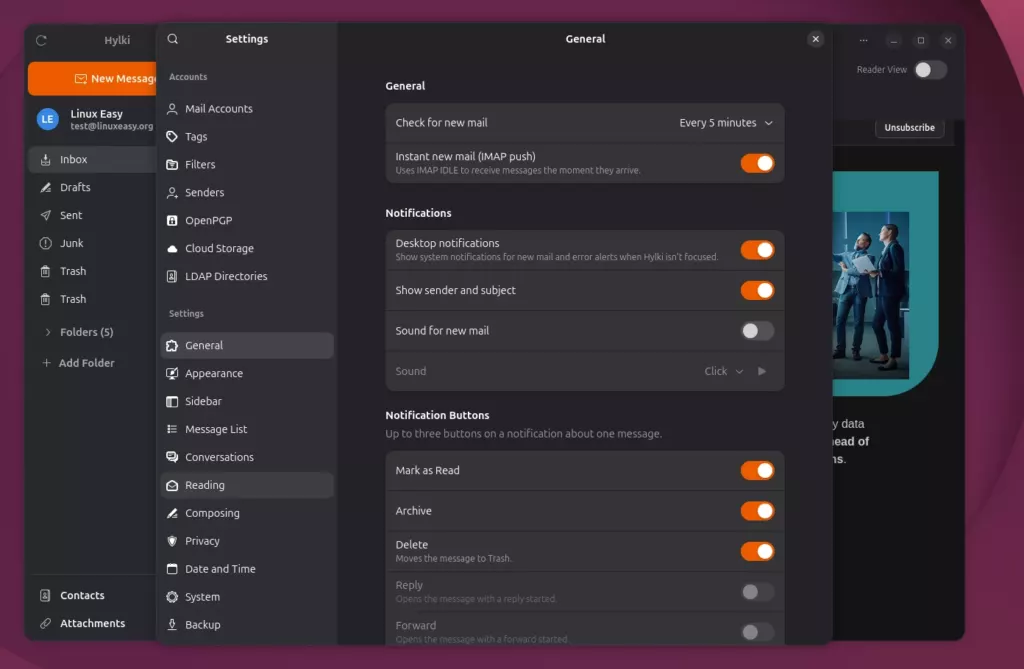Play the notification sound preview
1024x669 pixels.
pyautogui.click(x=761, y=371)
